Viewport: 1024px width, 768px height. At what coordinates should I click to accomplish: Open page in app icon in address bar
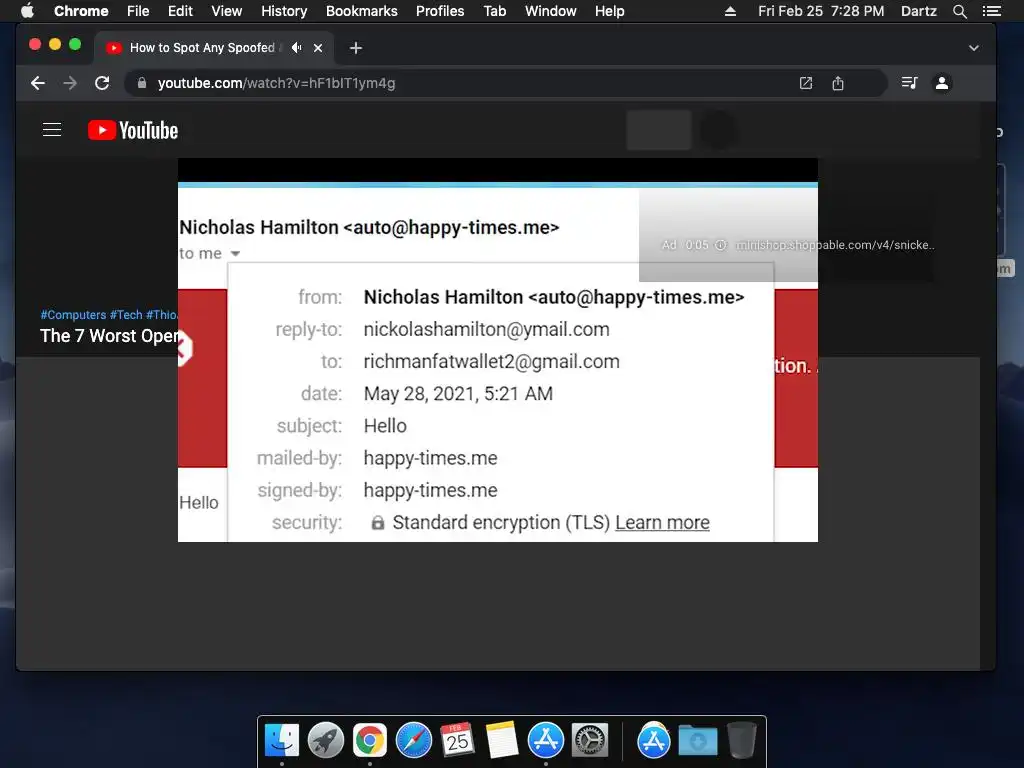click(x=806, y=83)
